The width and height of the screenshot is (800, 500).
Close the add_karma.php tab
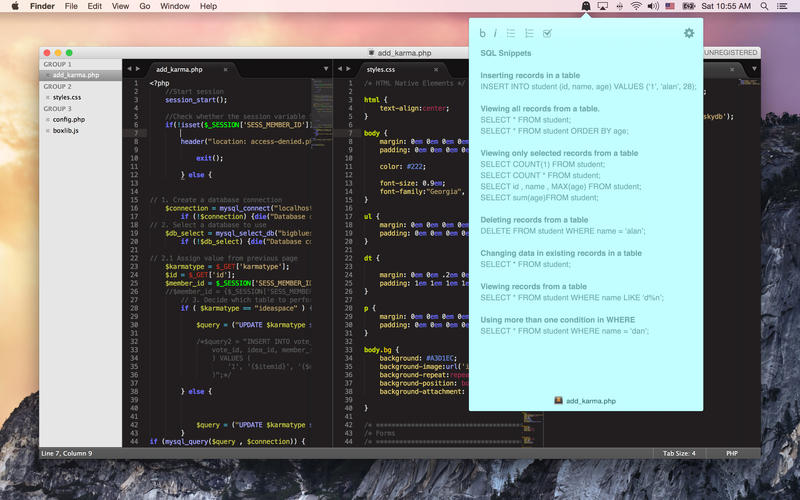tap(226, 70)
